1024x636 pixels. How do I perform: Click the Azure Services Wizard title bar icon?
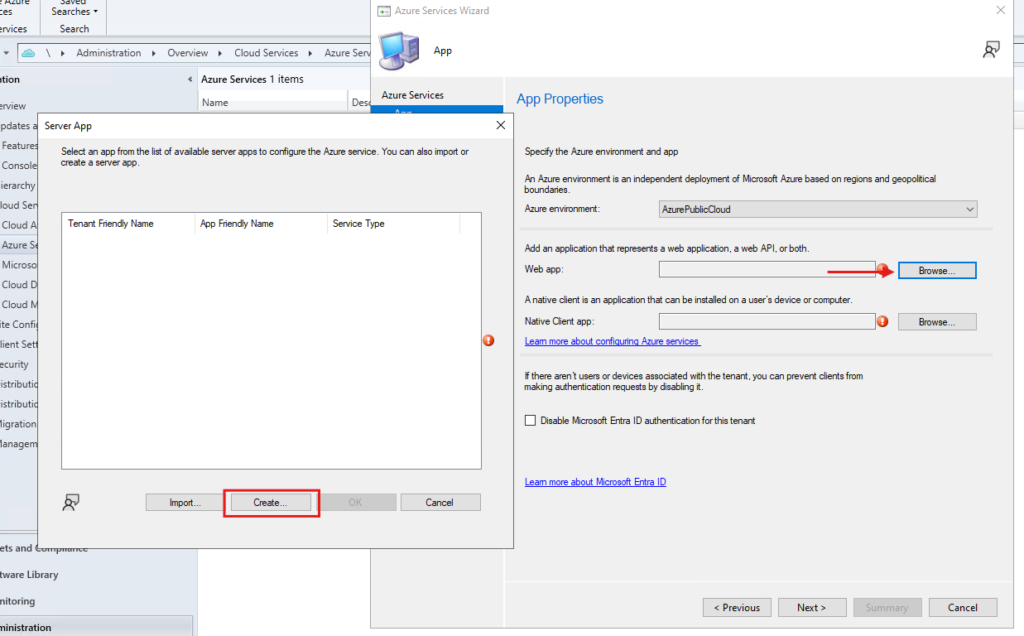(x=385, y=11)
